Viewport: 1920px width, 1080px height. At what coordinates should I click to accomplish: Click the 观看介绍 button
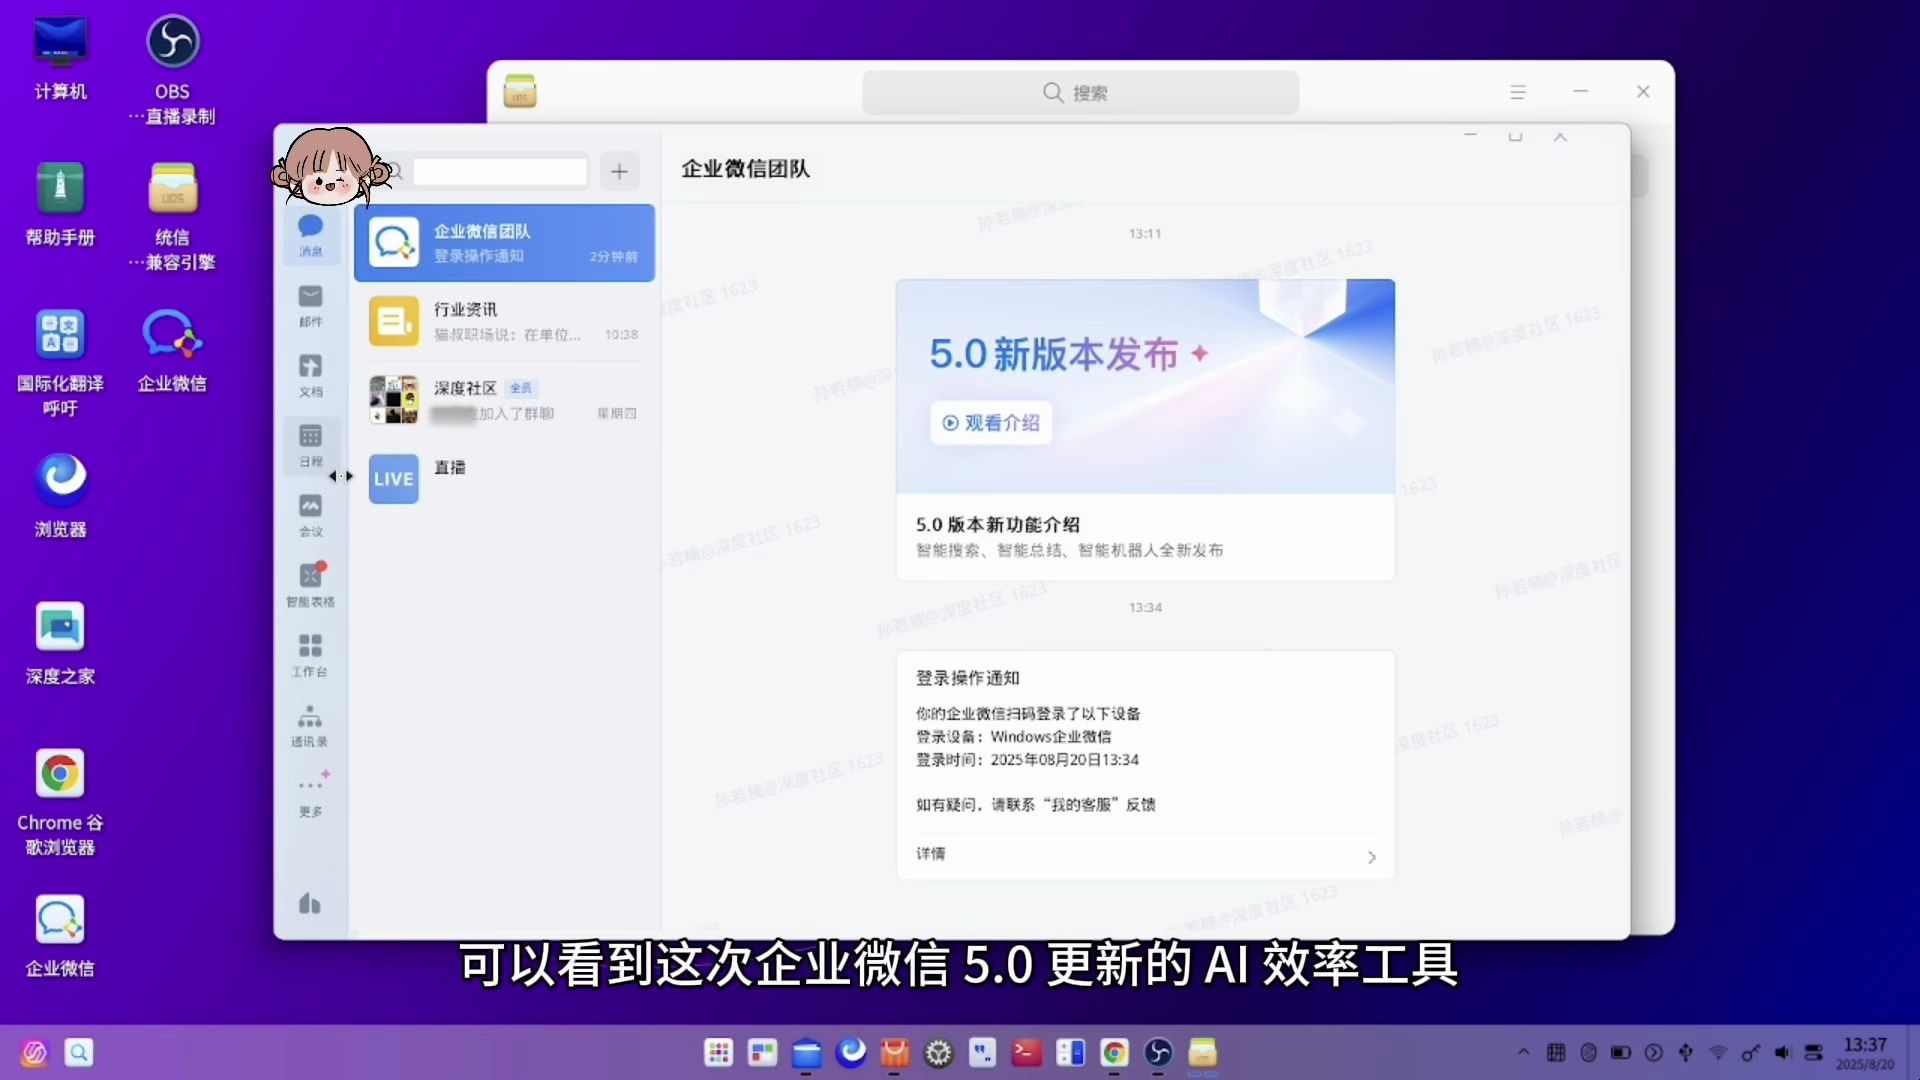[991, 423]
